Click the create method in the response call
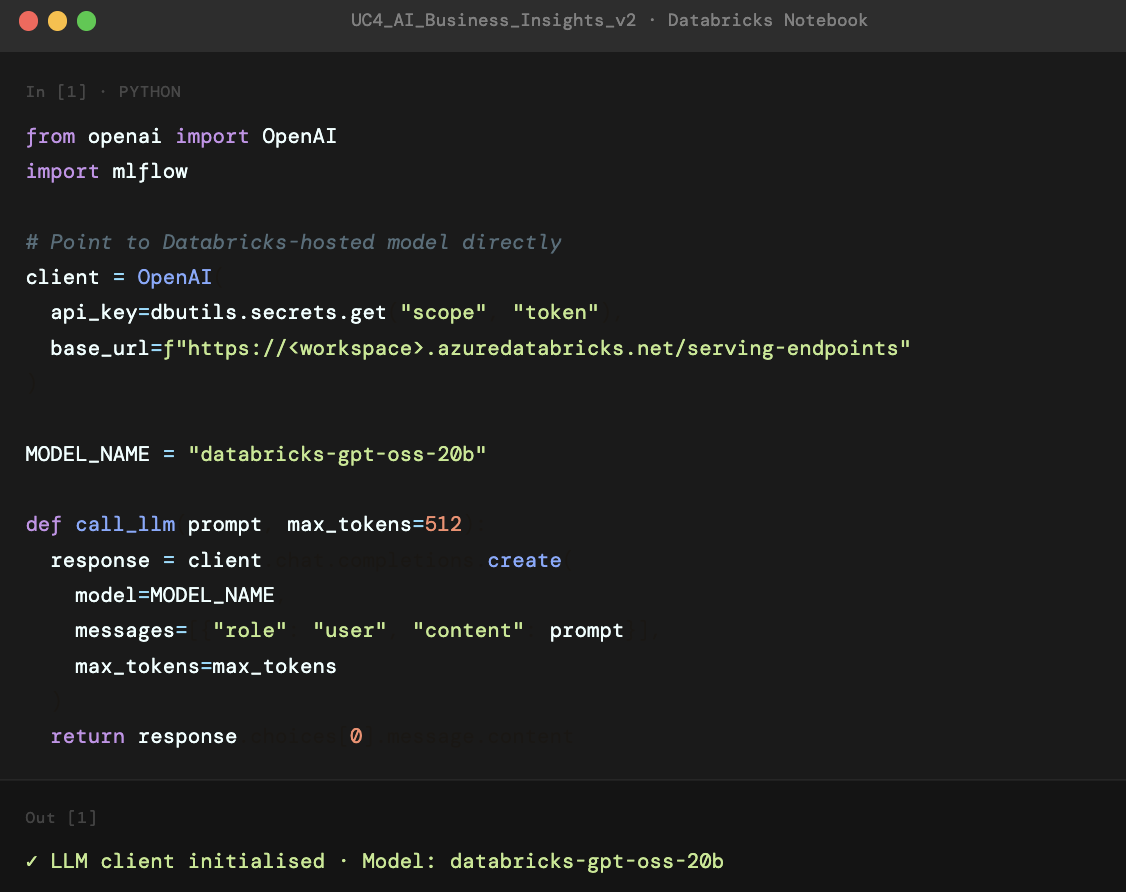This screenshot has height=892, width=1126. click(524, 560)
